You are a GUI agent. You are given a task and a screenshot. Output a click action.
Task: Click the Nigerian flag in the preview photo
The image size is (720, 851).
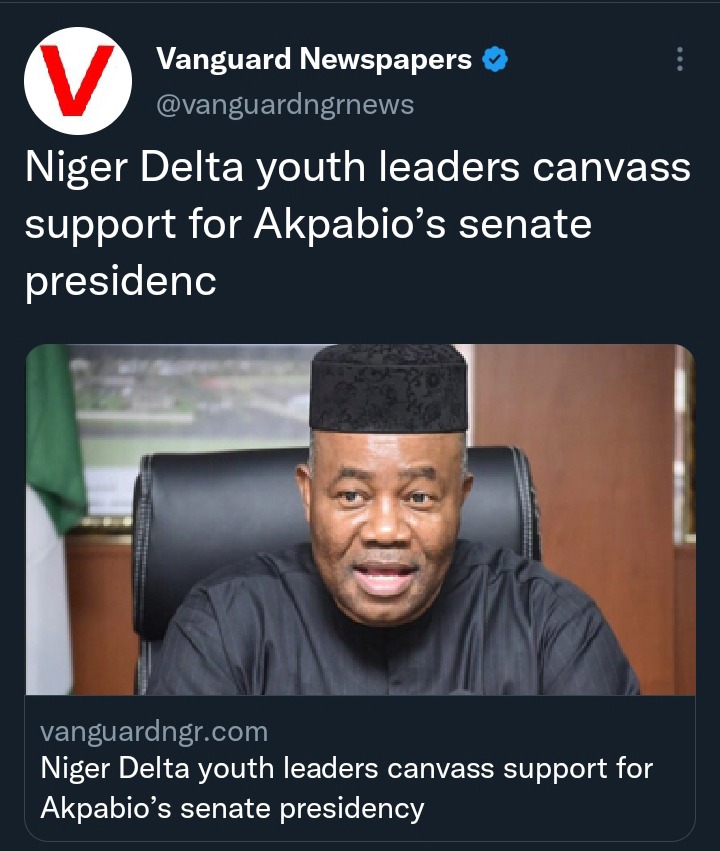[x=50, y=450]
